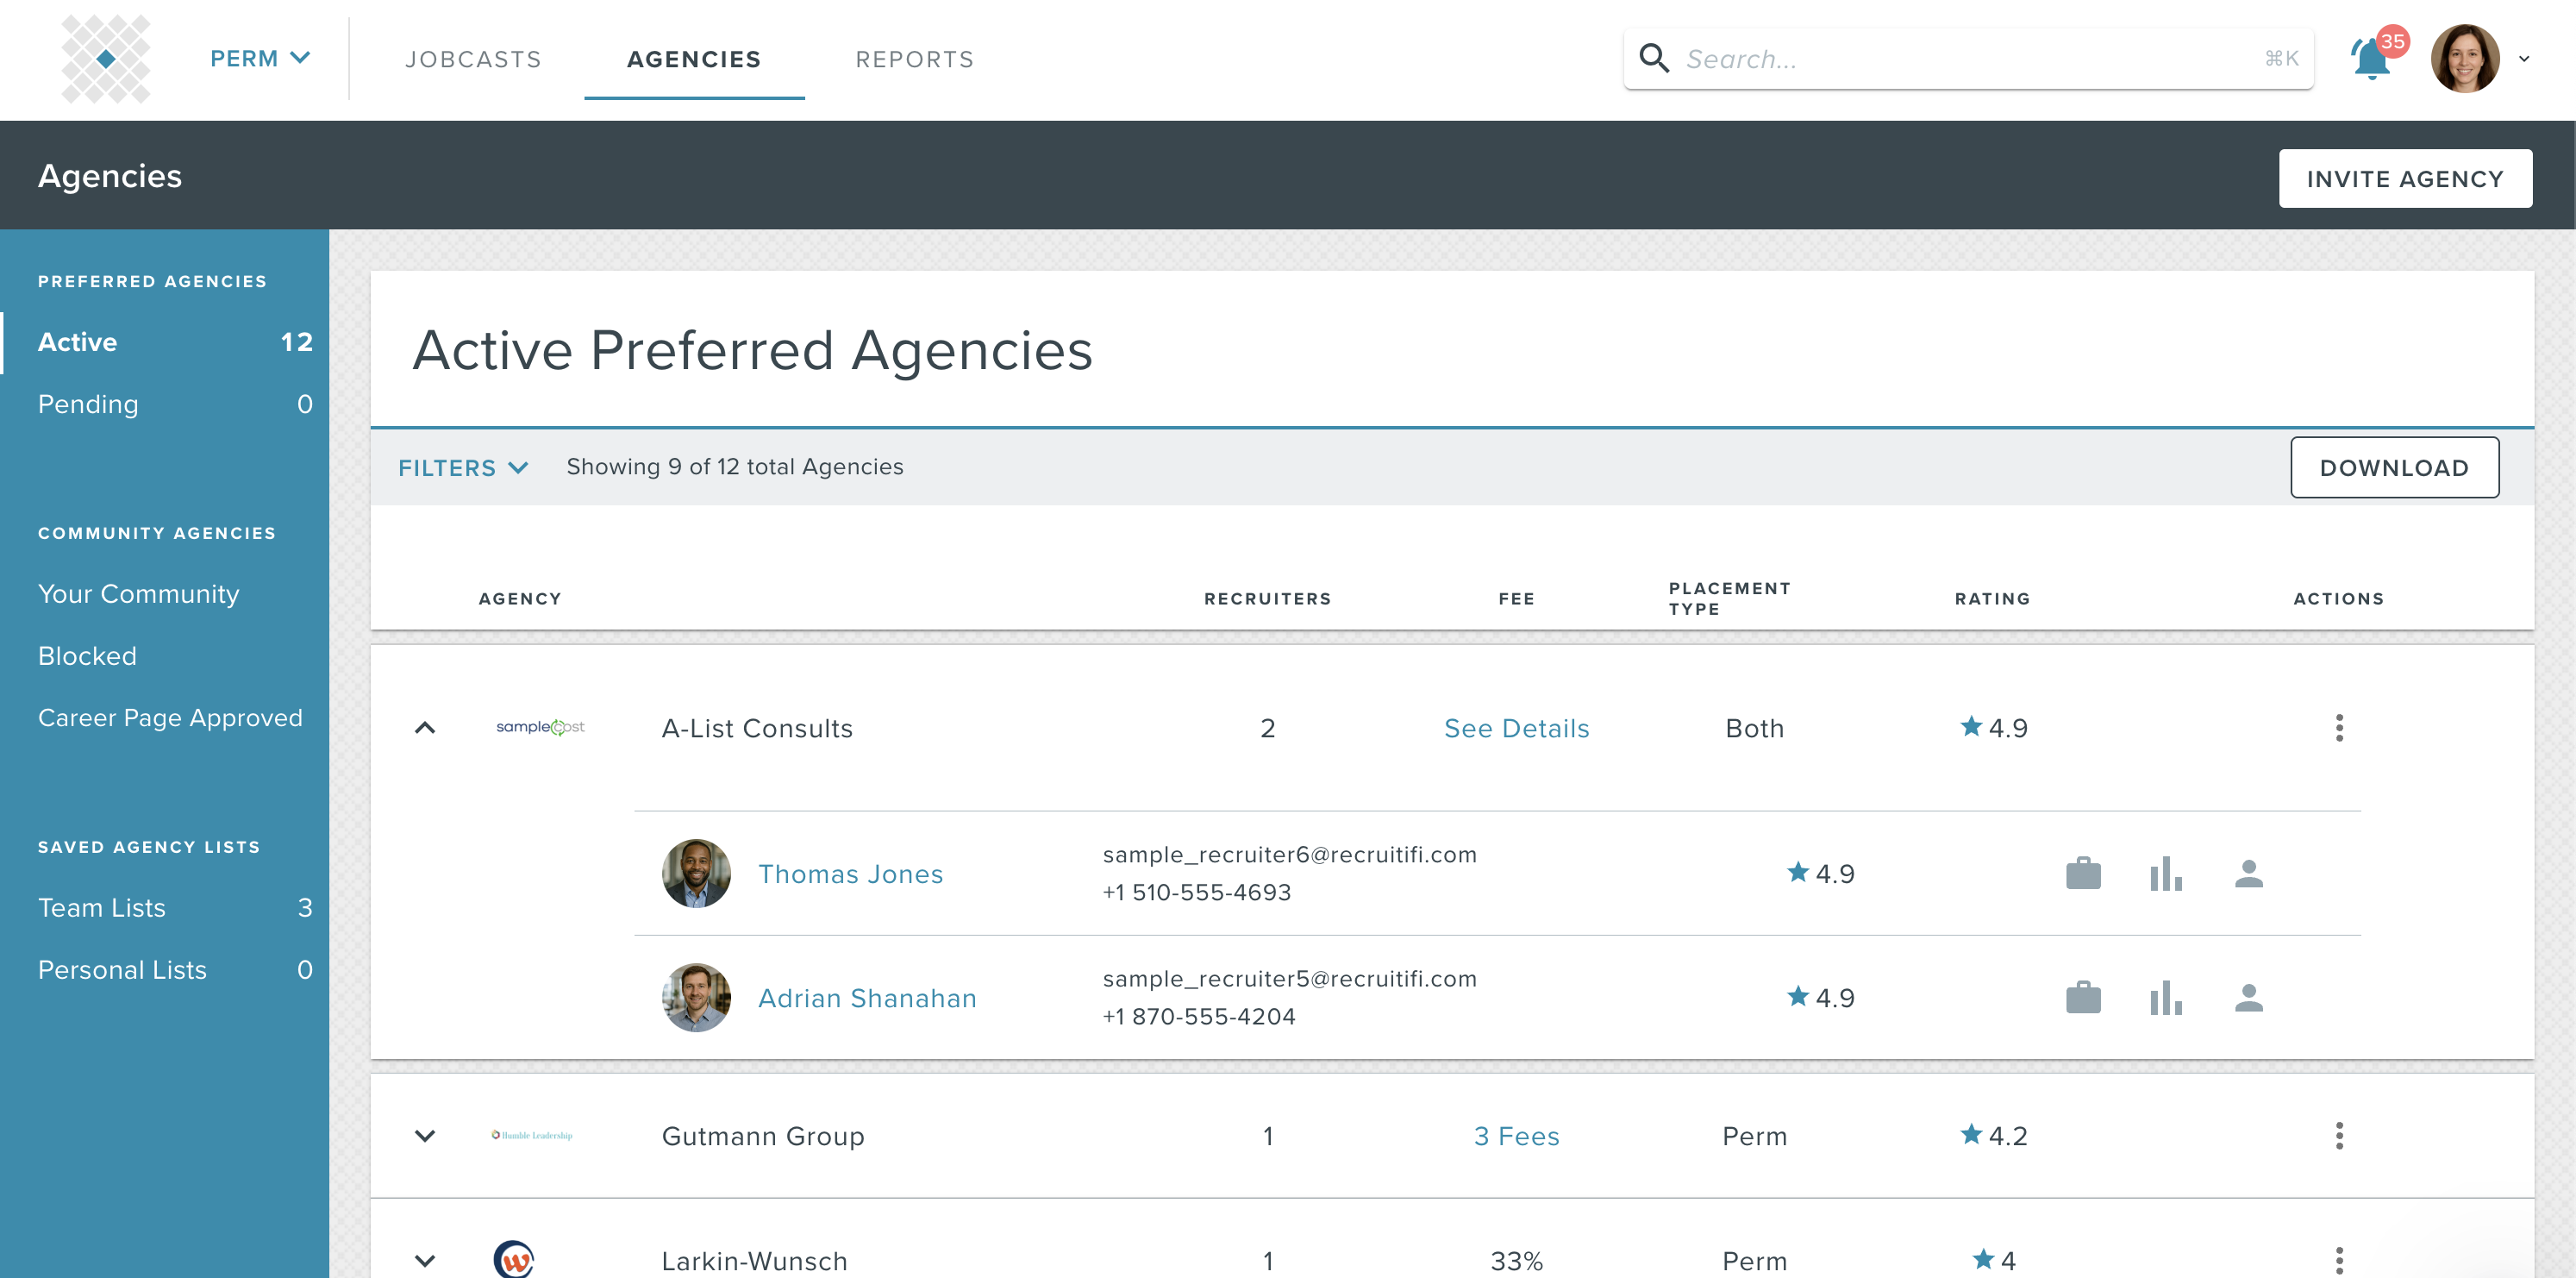The height and width of the screenshot is (1278, 2576).
Task: Click the person icon for Thomas Jones
Action: click(x=2248, y=873)
